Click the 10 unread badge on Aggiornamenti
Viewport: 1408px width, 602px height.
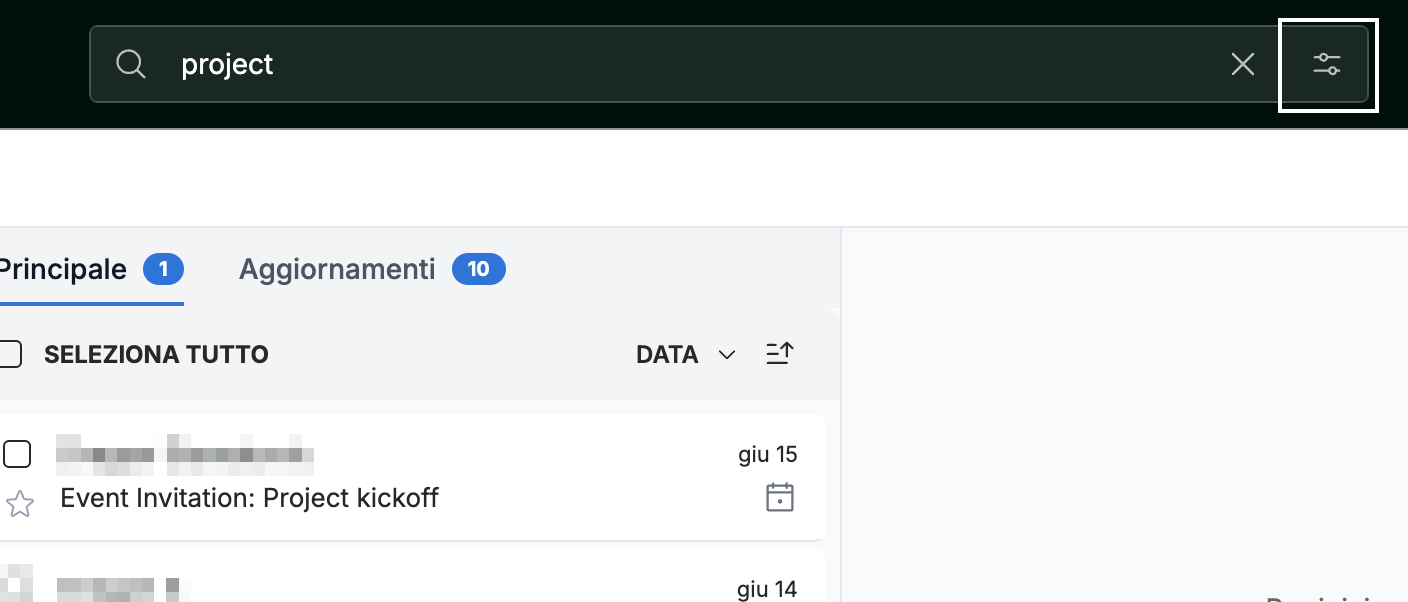[x=479, y=269]
